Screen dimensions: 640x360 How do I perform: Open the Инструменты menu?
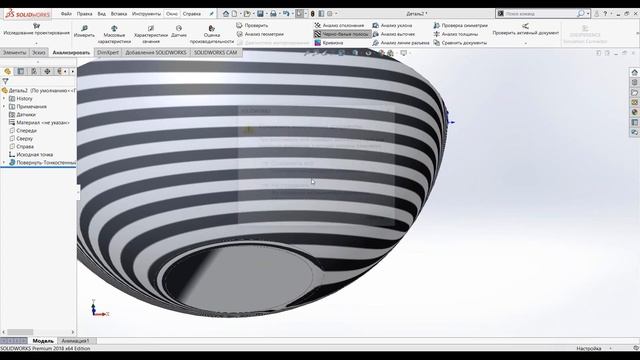pos(147,13)
